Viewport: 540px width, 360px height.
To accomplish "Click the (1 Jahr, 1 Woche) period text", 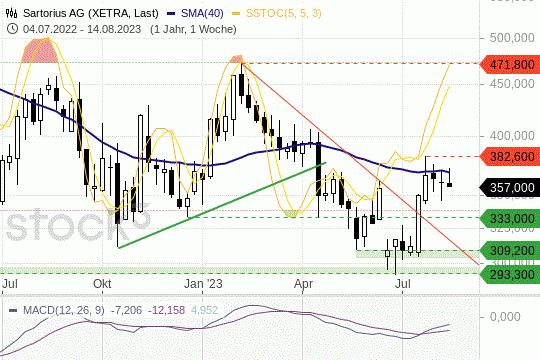I will pyautogui.click(x=193, y=29).
